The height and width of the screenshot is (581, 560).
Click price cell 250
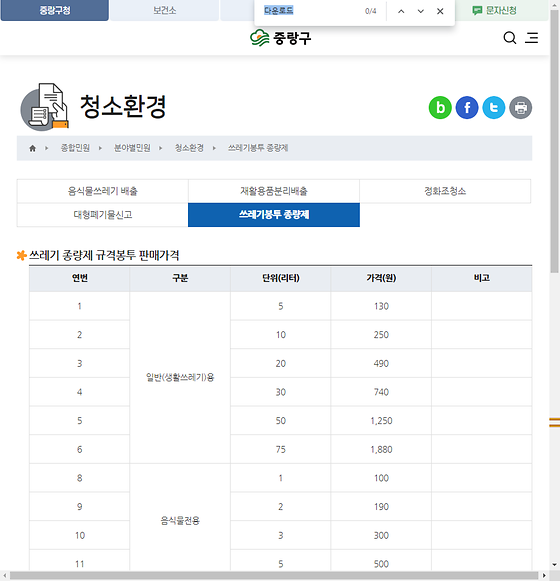pyautogui.click(x=381, y=335)
